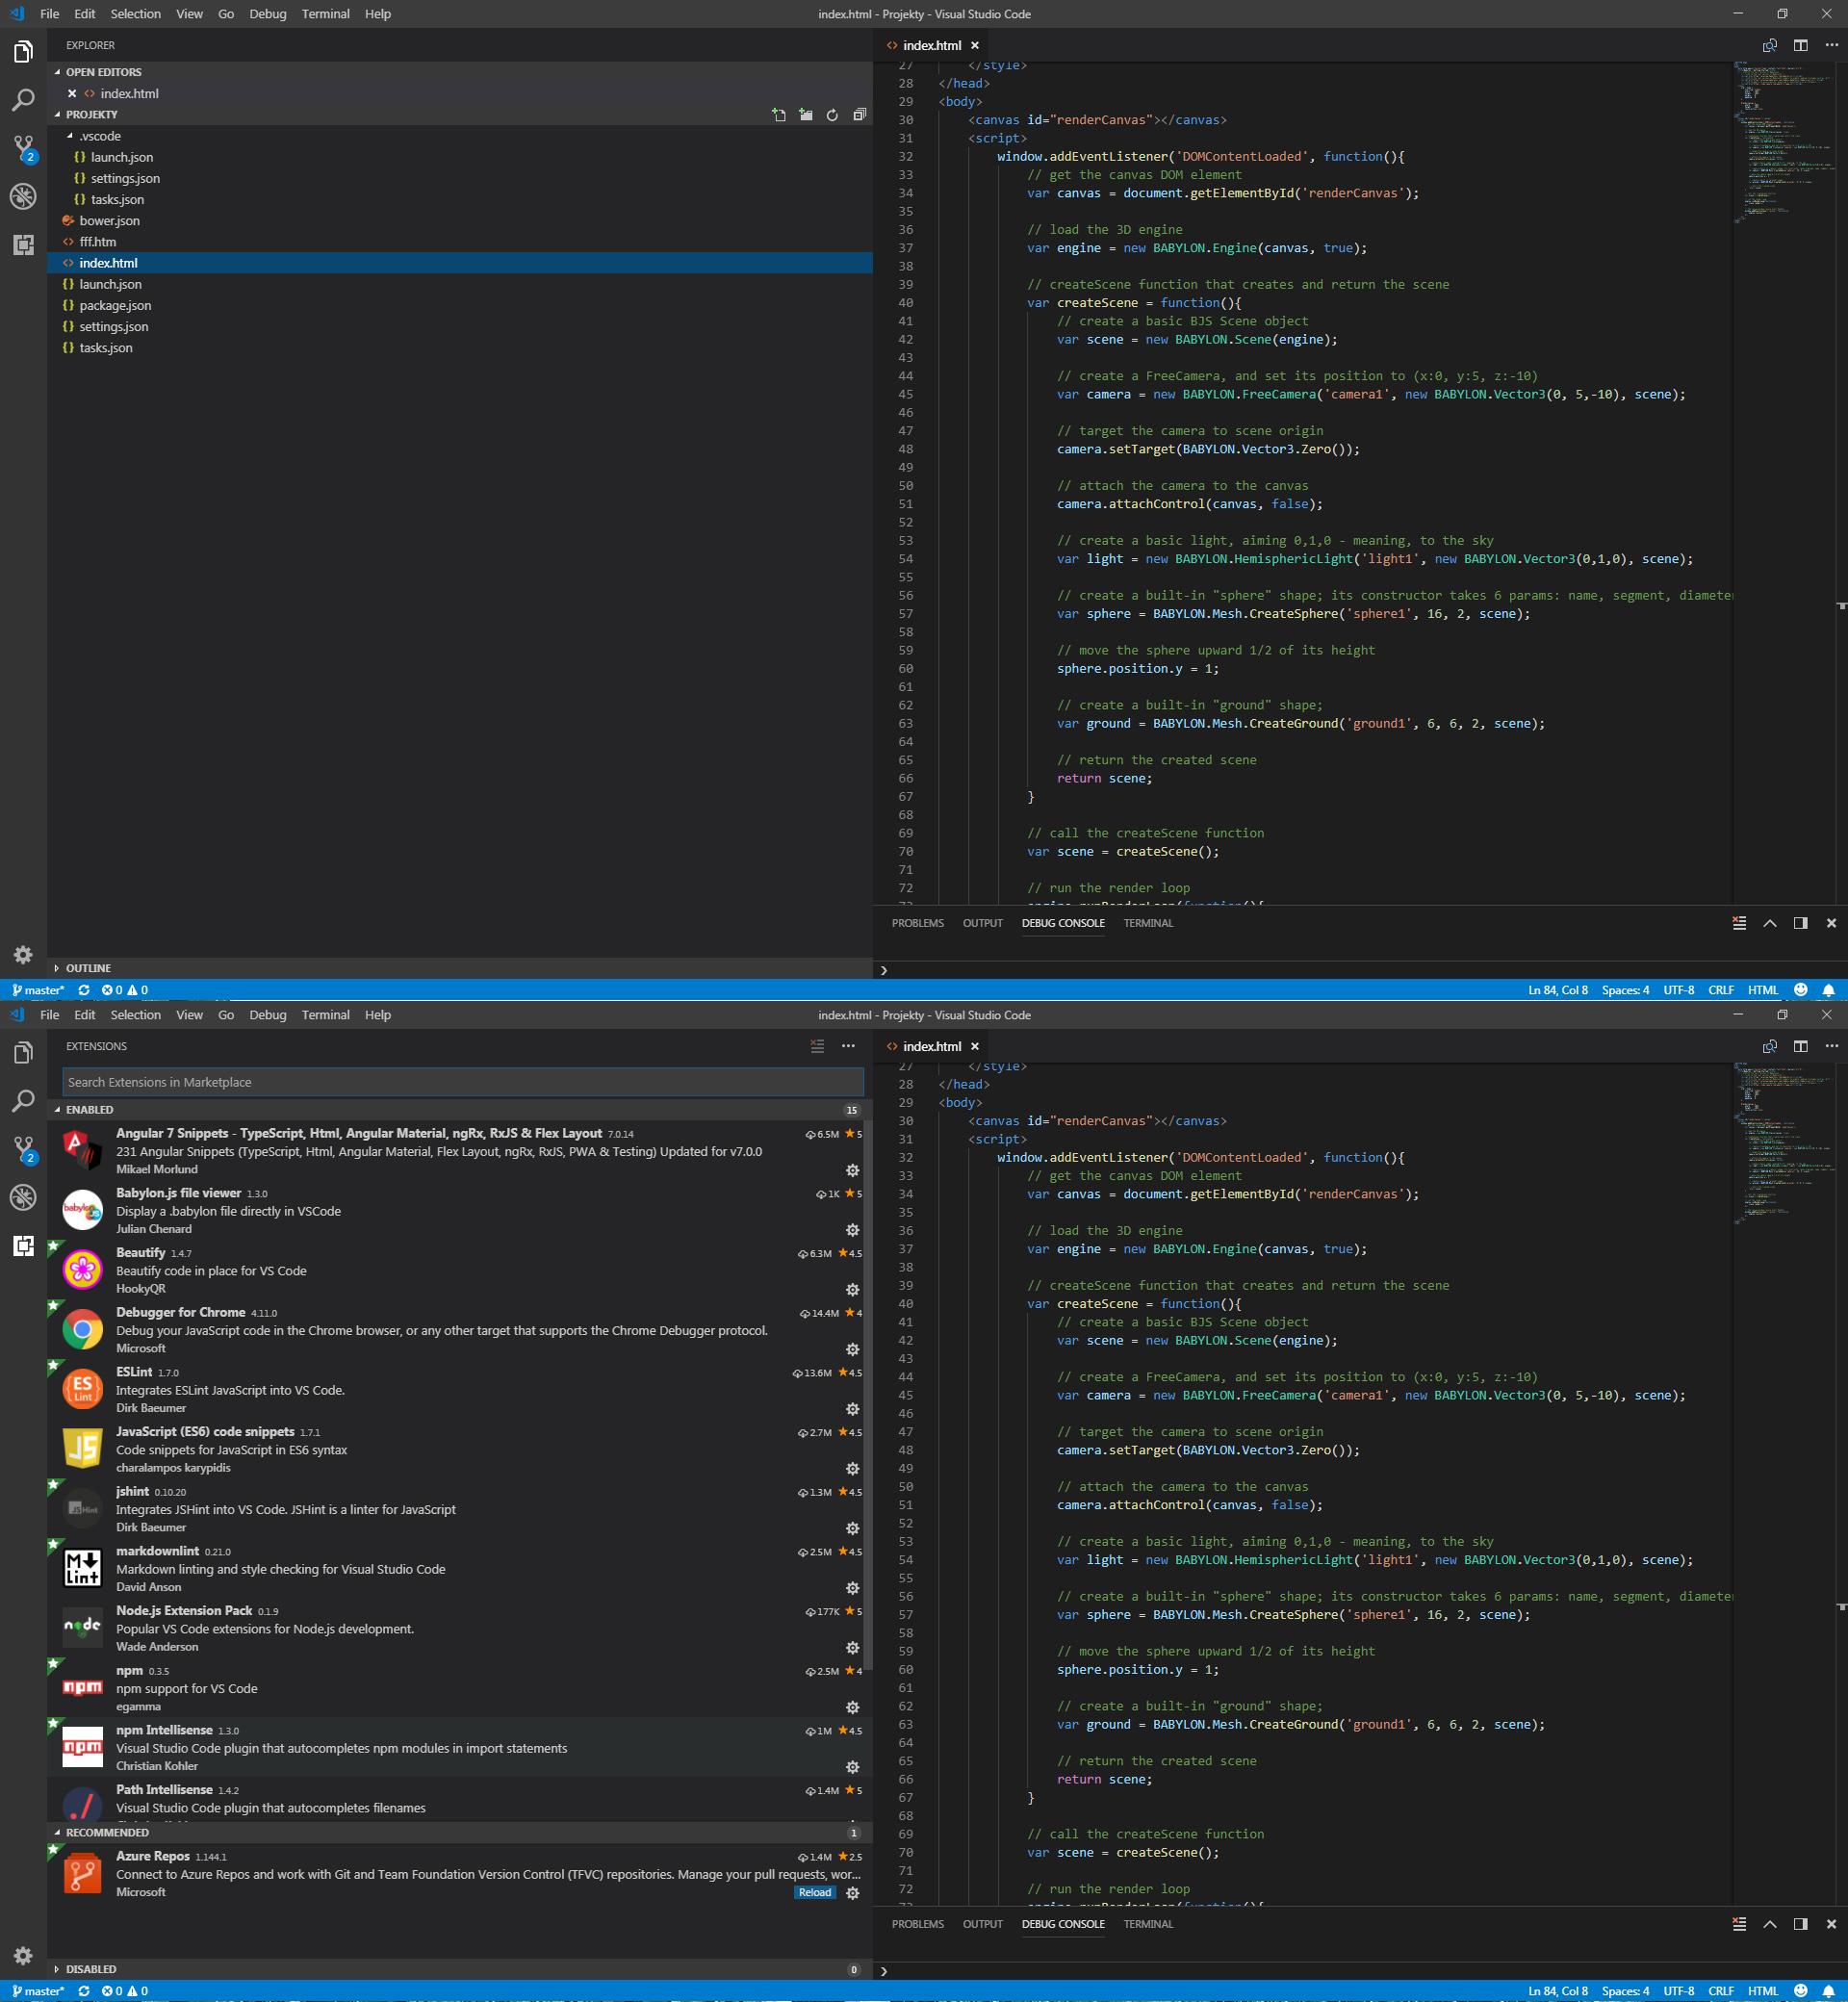Click master* branch in top window status bar

pos(38,990)
